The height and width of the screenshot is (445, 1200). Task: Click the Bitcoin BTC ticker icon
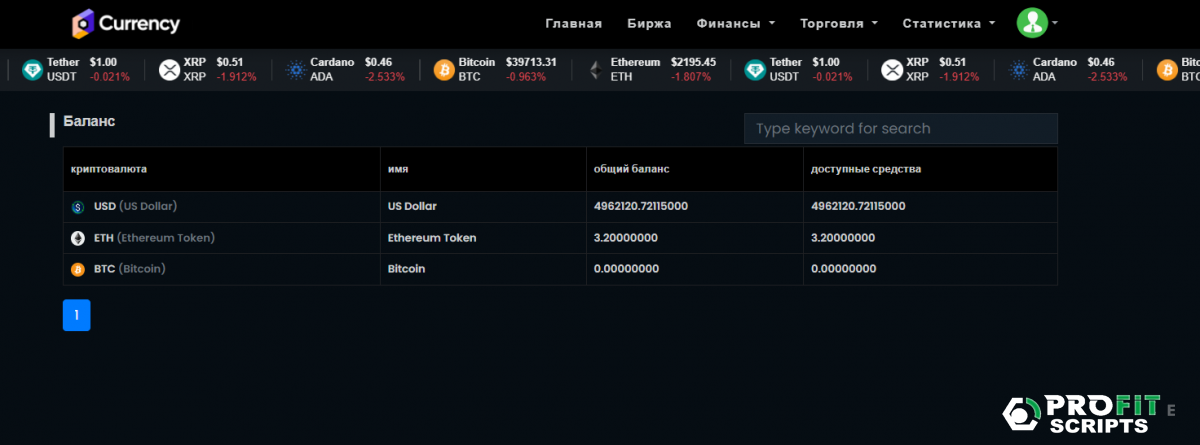[443, 70]
